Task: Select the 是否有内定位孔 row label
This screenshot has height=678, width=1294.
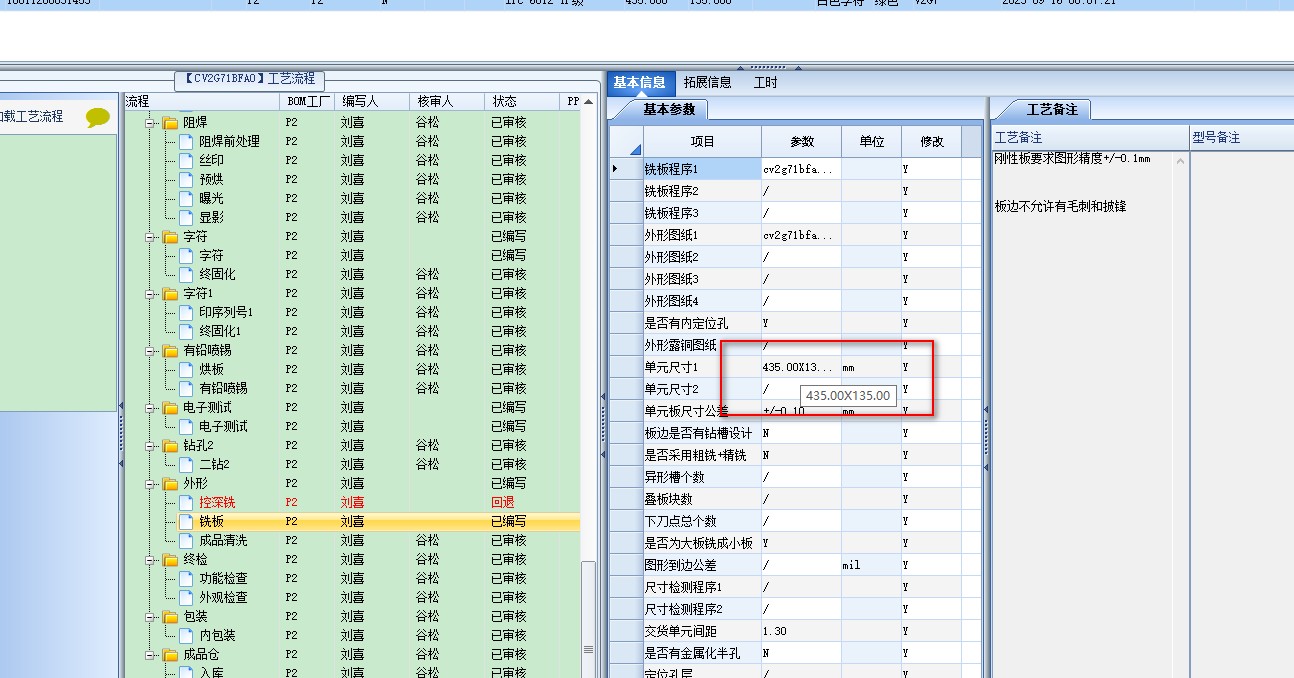Action: tap(703, 324)
